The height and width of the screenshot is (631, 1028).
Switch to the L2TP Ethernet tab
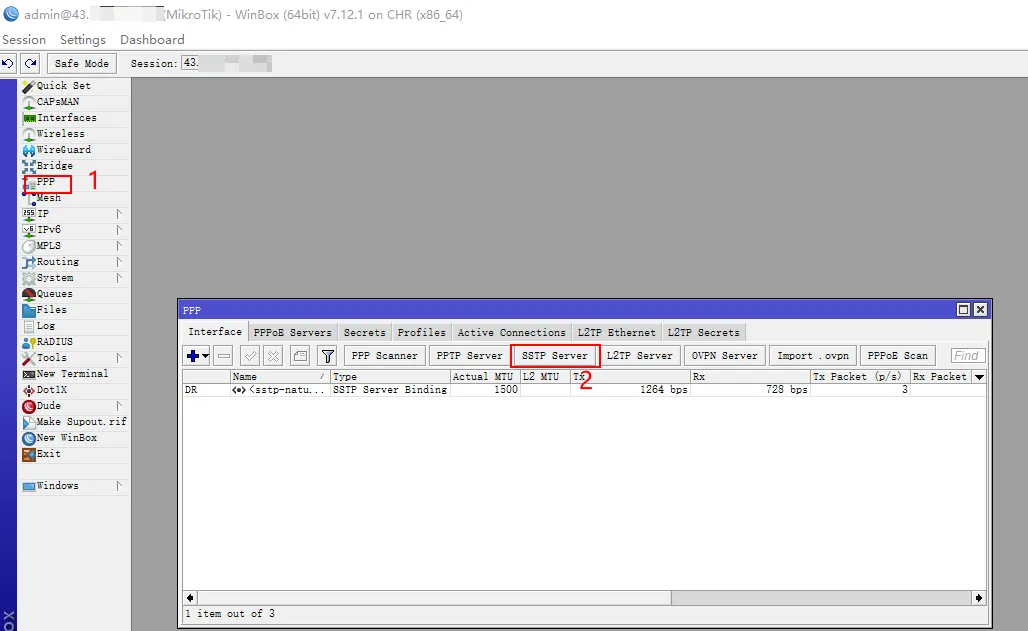coord(616,333)
